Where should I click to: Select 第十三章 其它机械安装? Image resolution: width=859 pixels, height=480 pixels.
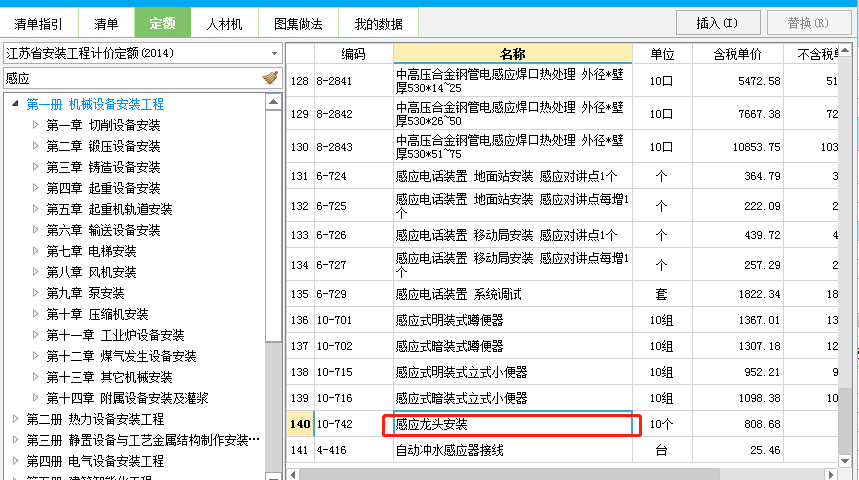click(x=109, y=377)
